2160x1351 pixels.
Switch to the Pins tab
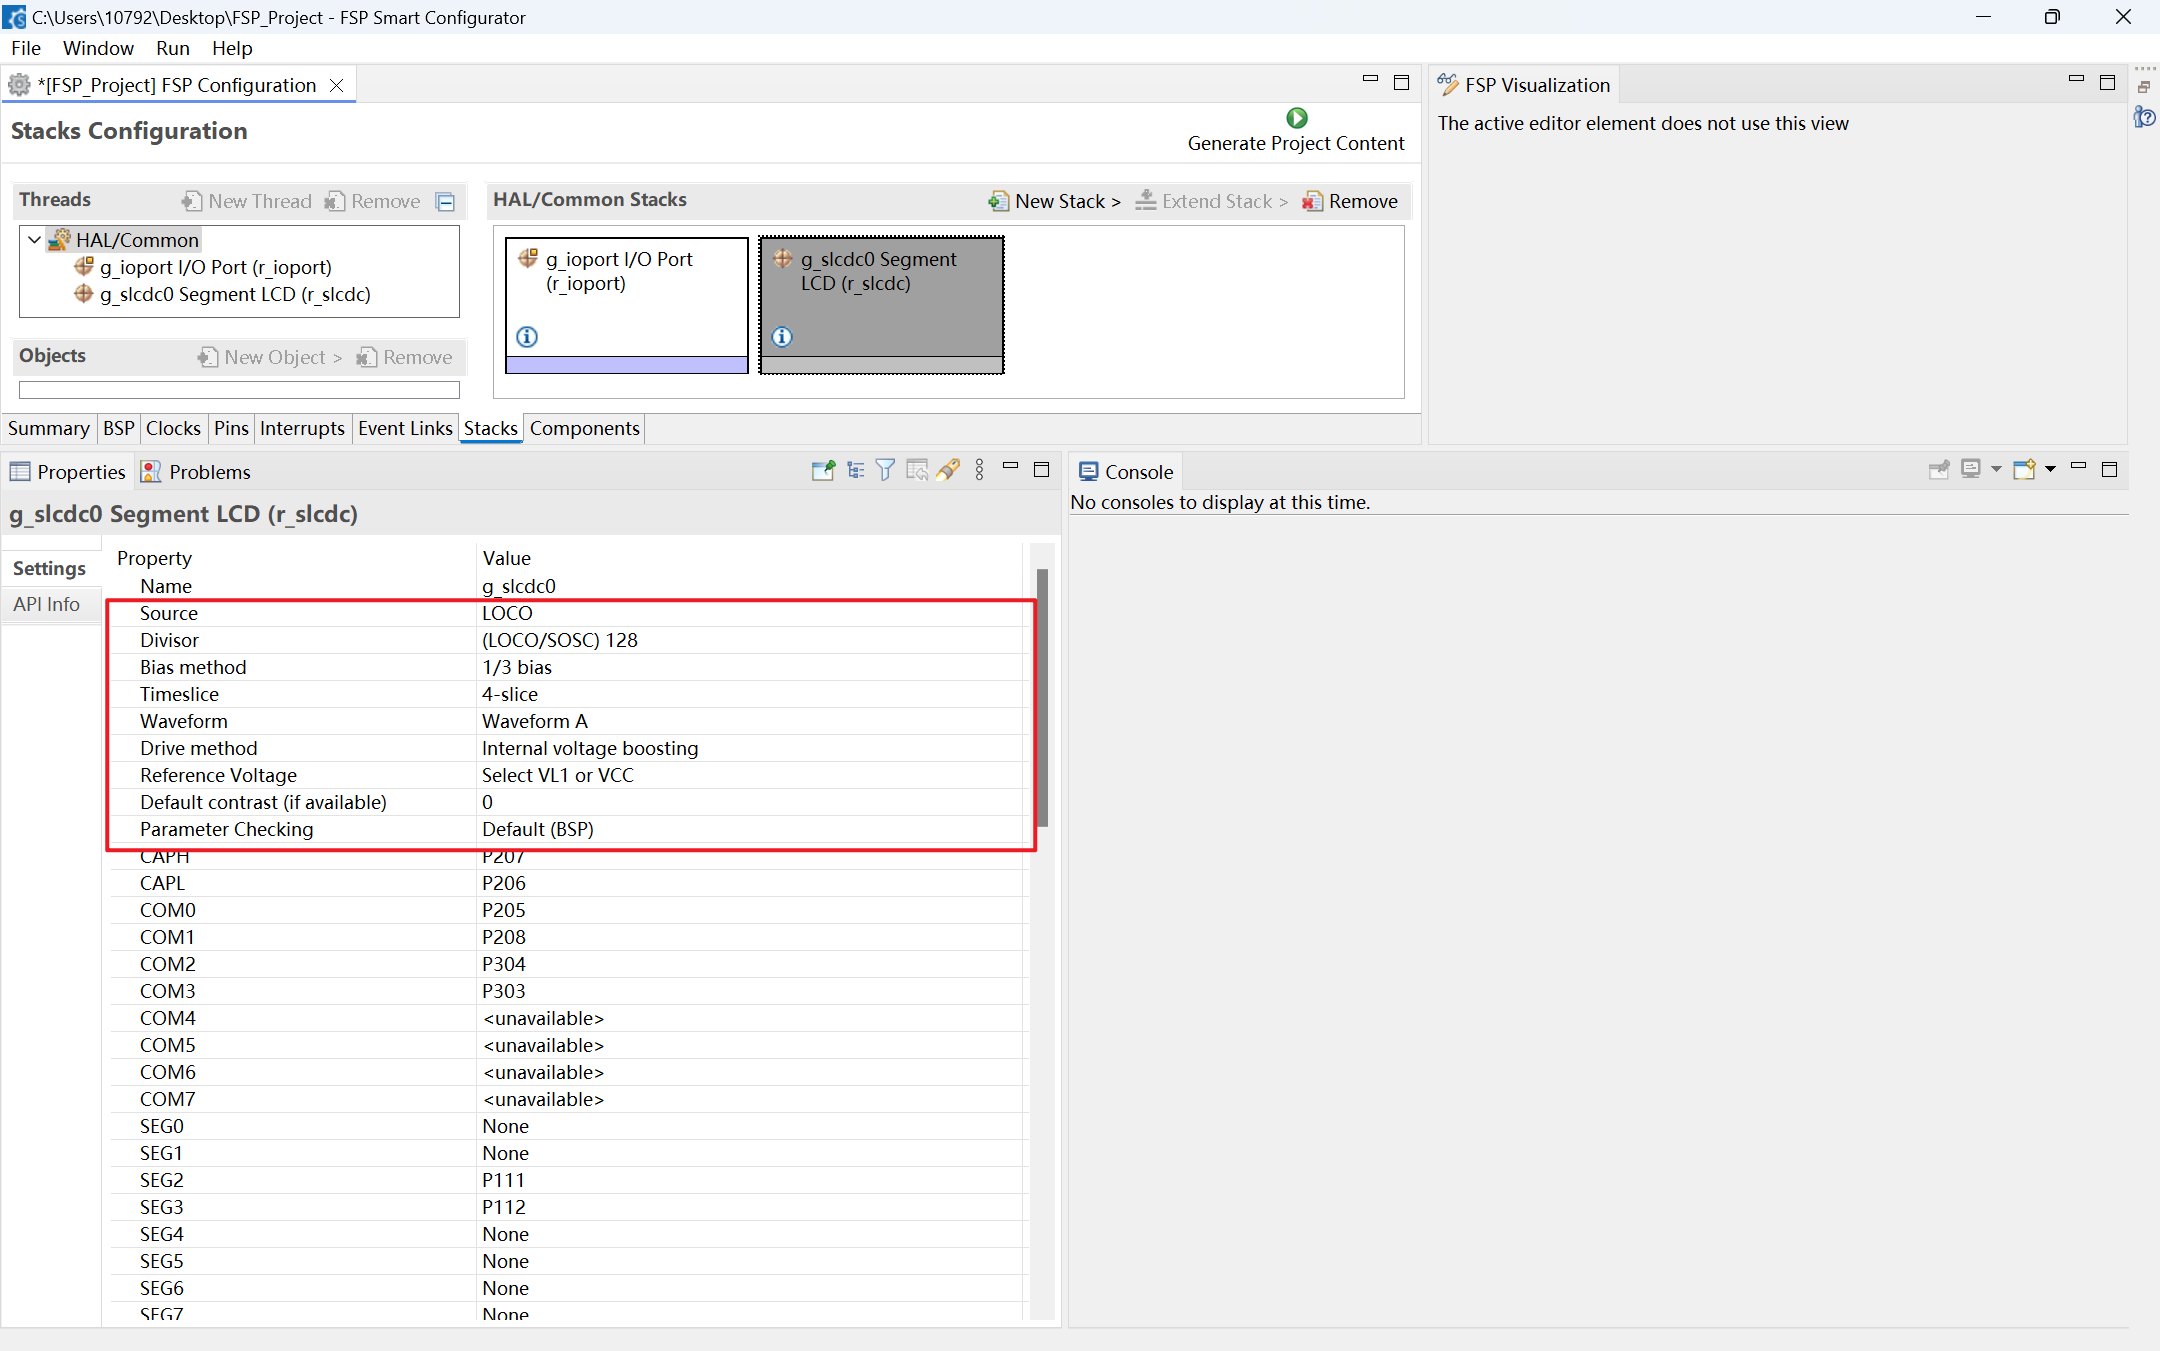(x=231, y=428)
